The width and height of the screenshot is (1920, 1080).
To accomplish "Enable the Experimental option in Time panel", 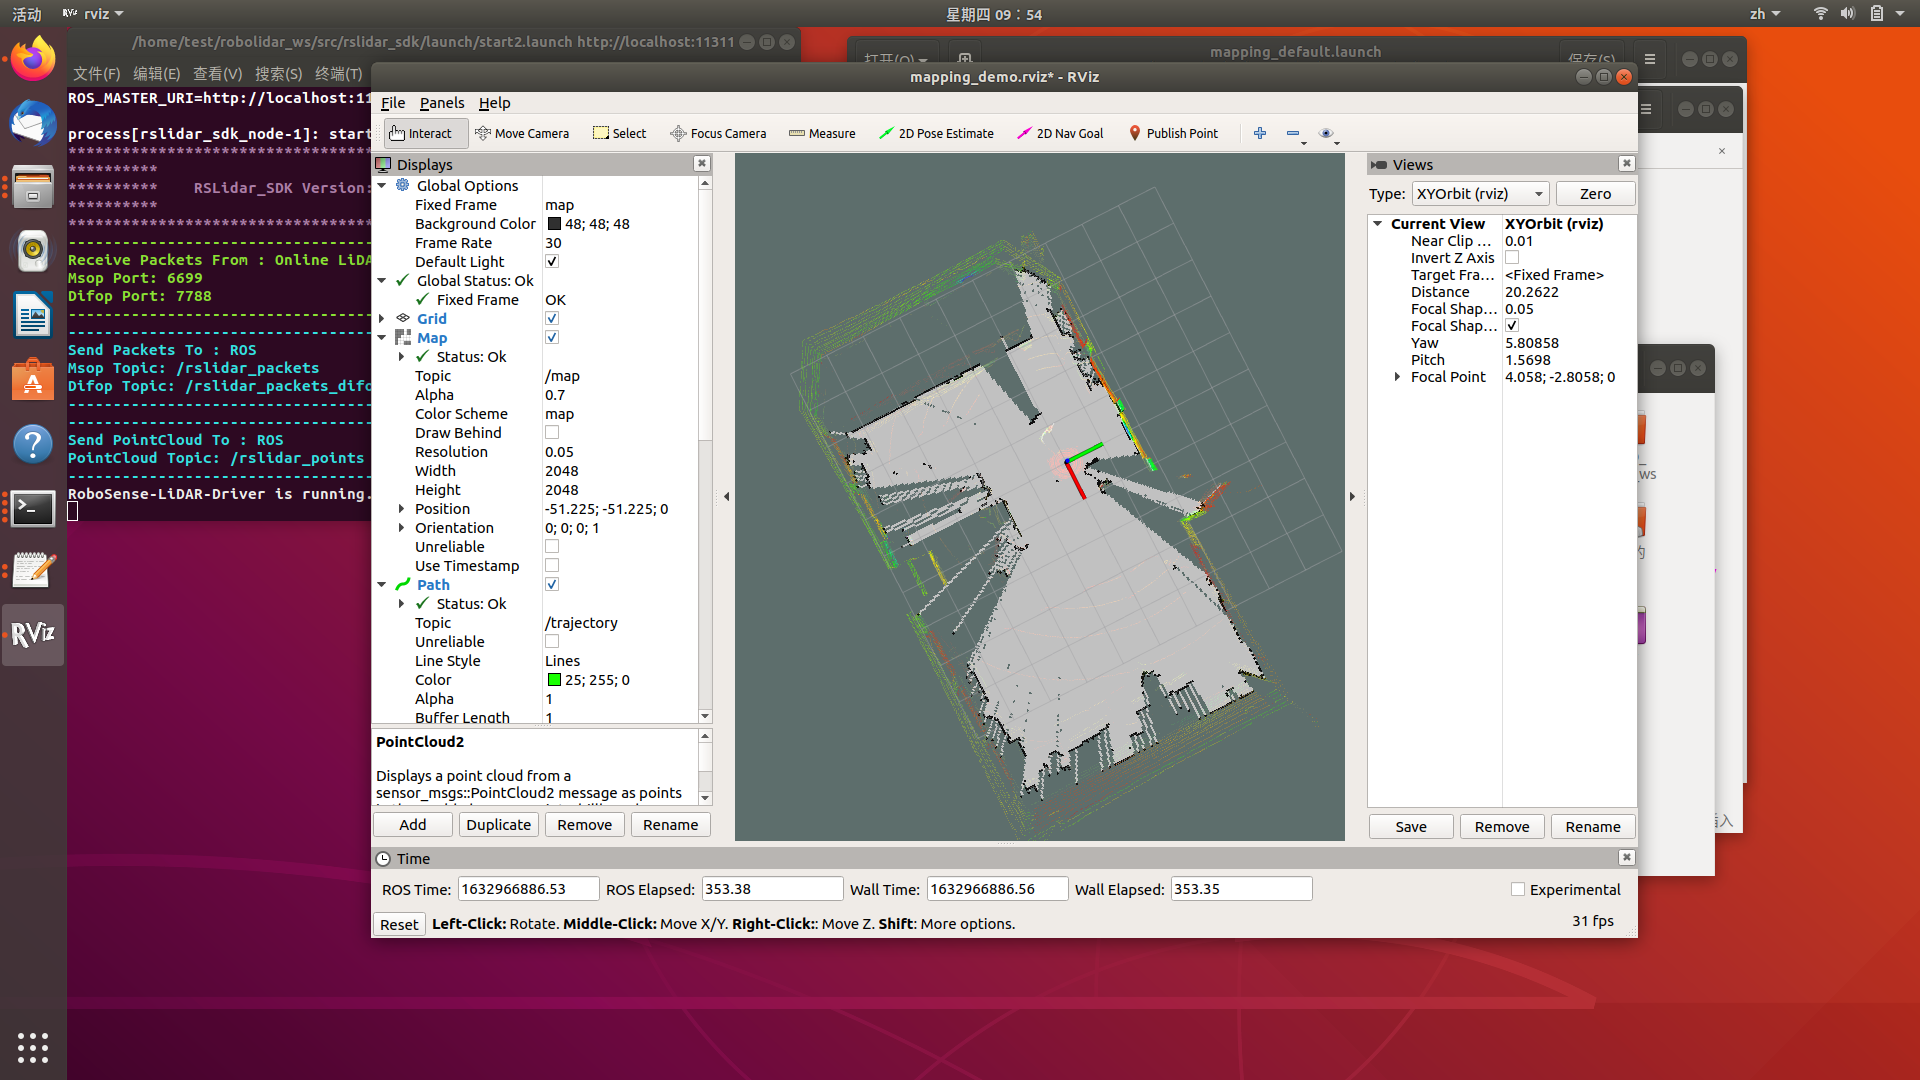I will pyautogui.click(x=1516, y=889).
